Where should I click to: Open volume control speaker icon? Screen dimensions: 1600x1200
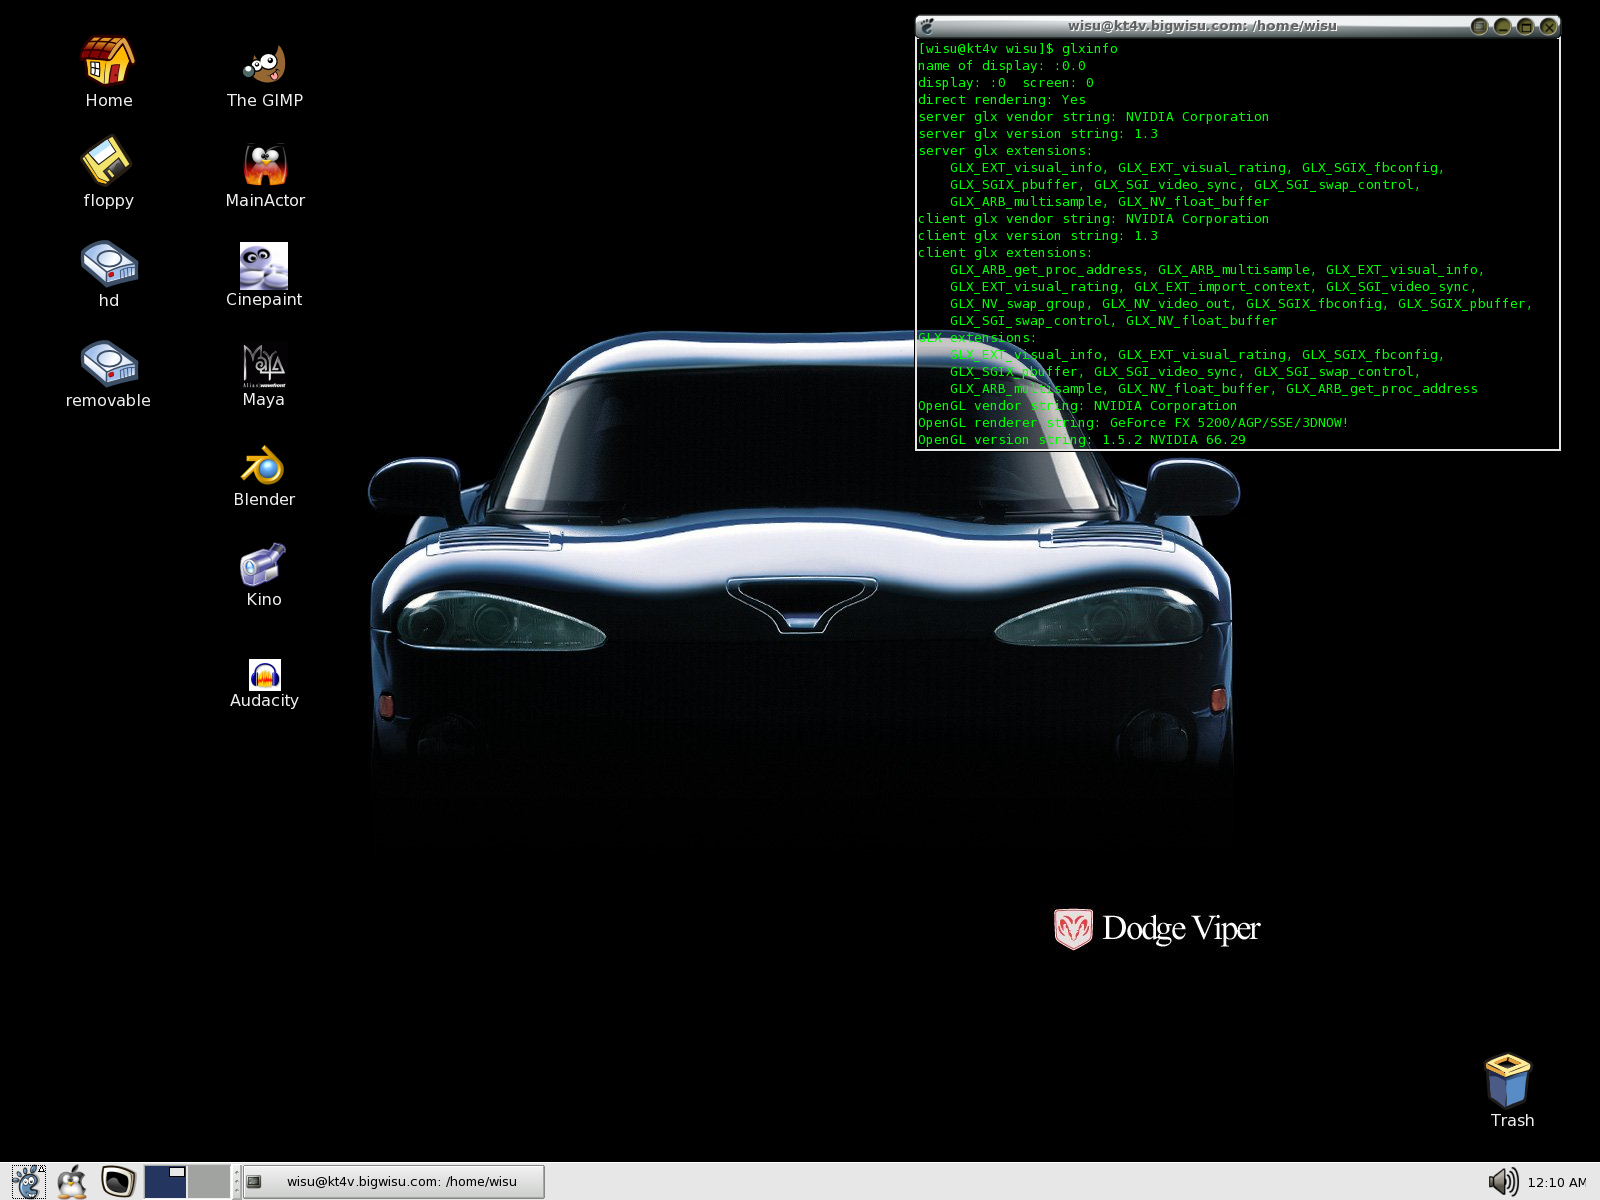[1503, 1182]
